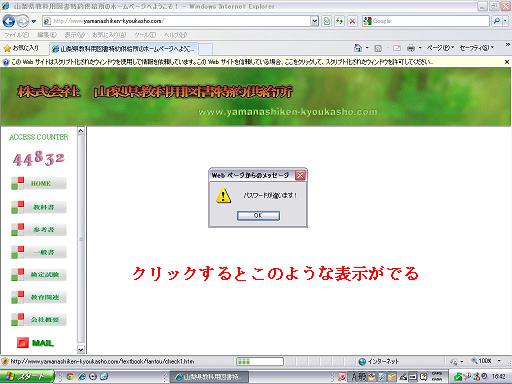
Task: Select the open Yamanashi textbook page tab
Action: 124,49
